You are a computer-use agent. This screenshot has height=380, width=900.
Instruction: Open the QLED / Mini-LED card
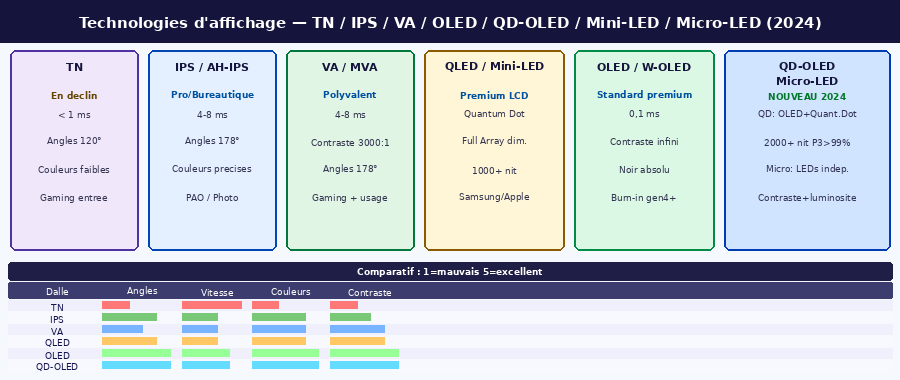pos(494,150)
